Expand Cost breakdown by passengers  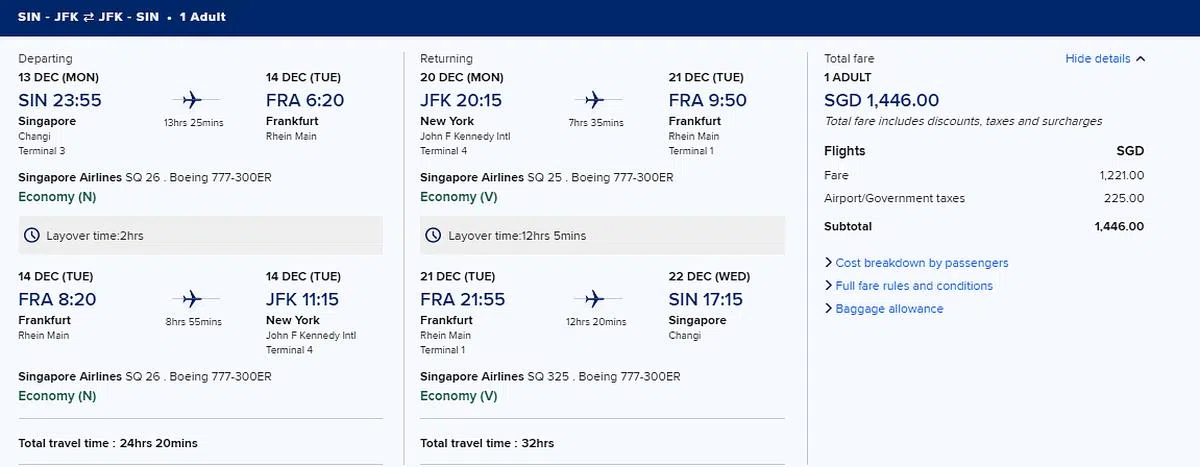(921, 263)
